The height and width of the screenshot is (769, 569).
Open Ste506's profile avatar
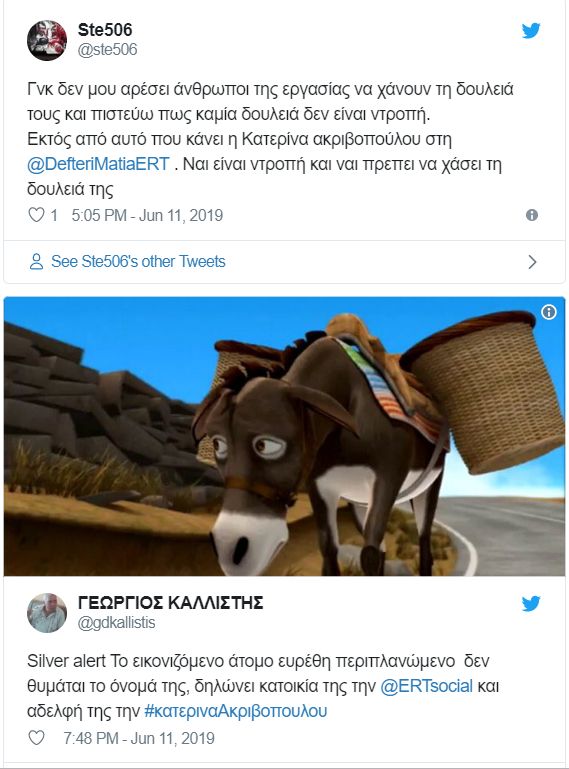tap(47, 40)
